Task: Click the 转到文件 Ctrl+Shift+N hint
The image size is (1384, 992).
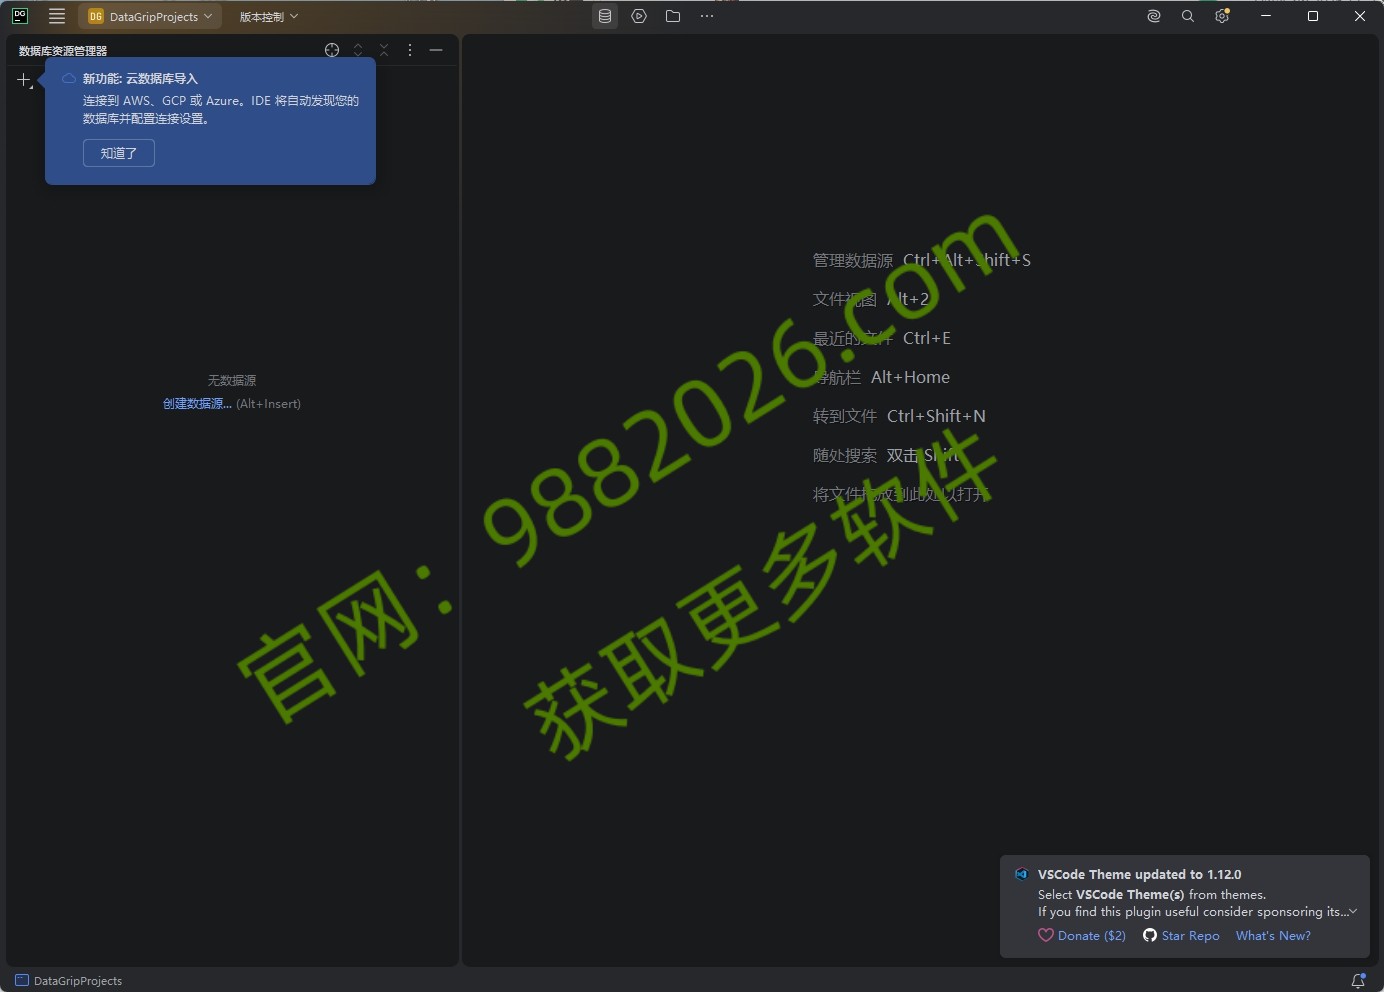Action: click(899, 416)
